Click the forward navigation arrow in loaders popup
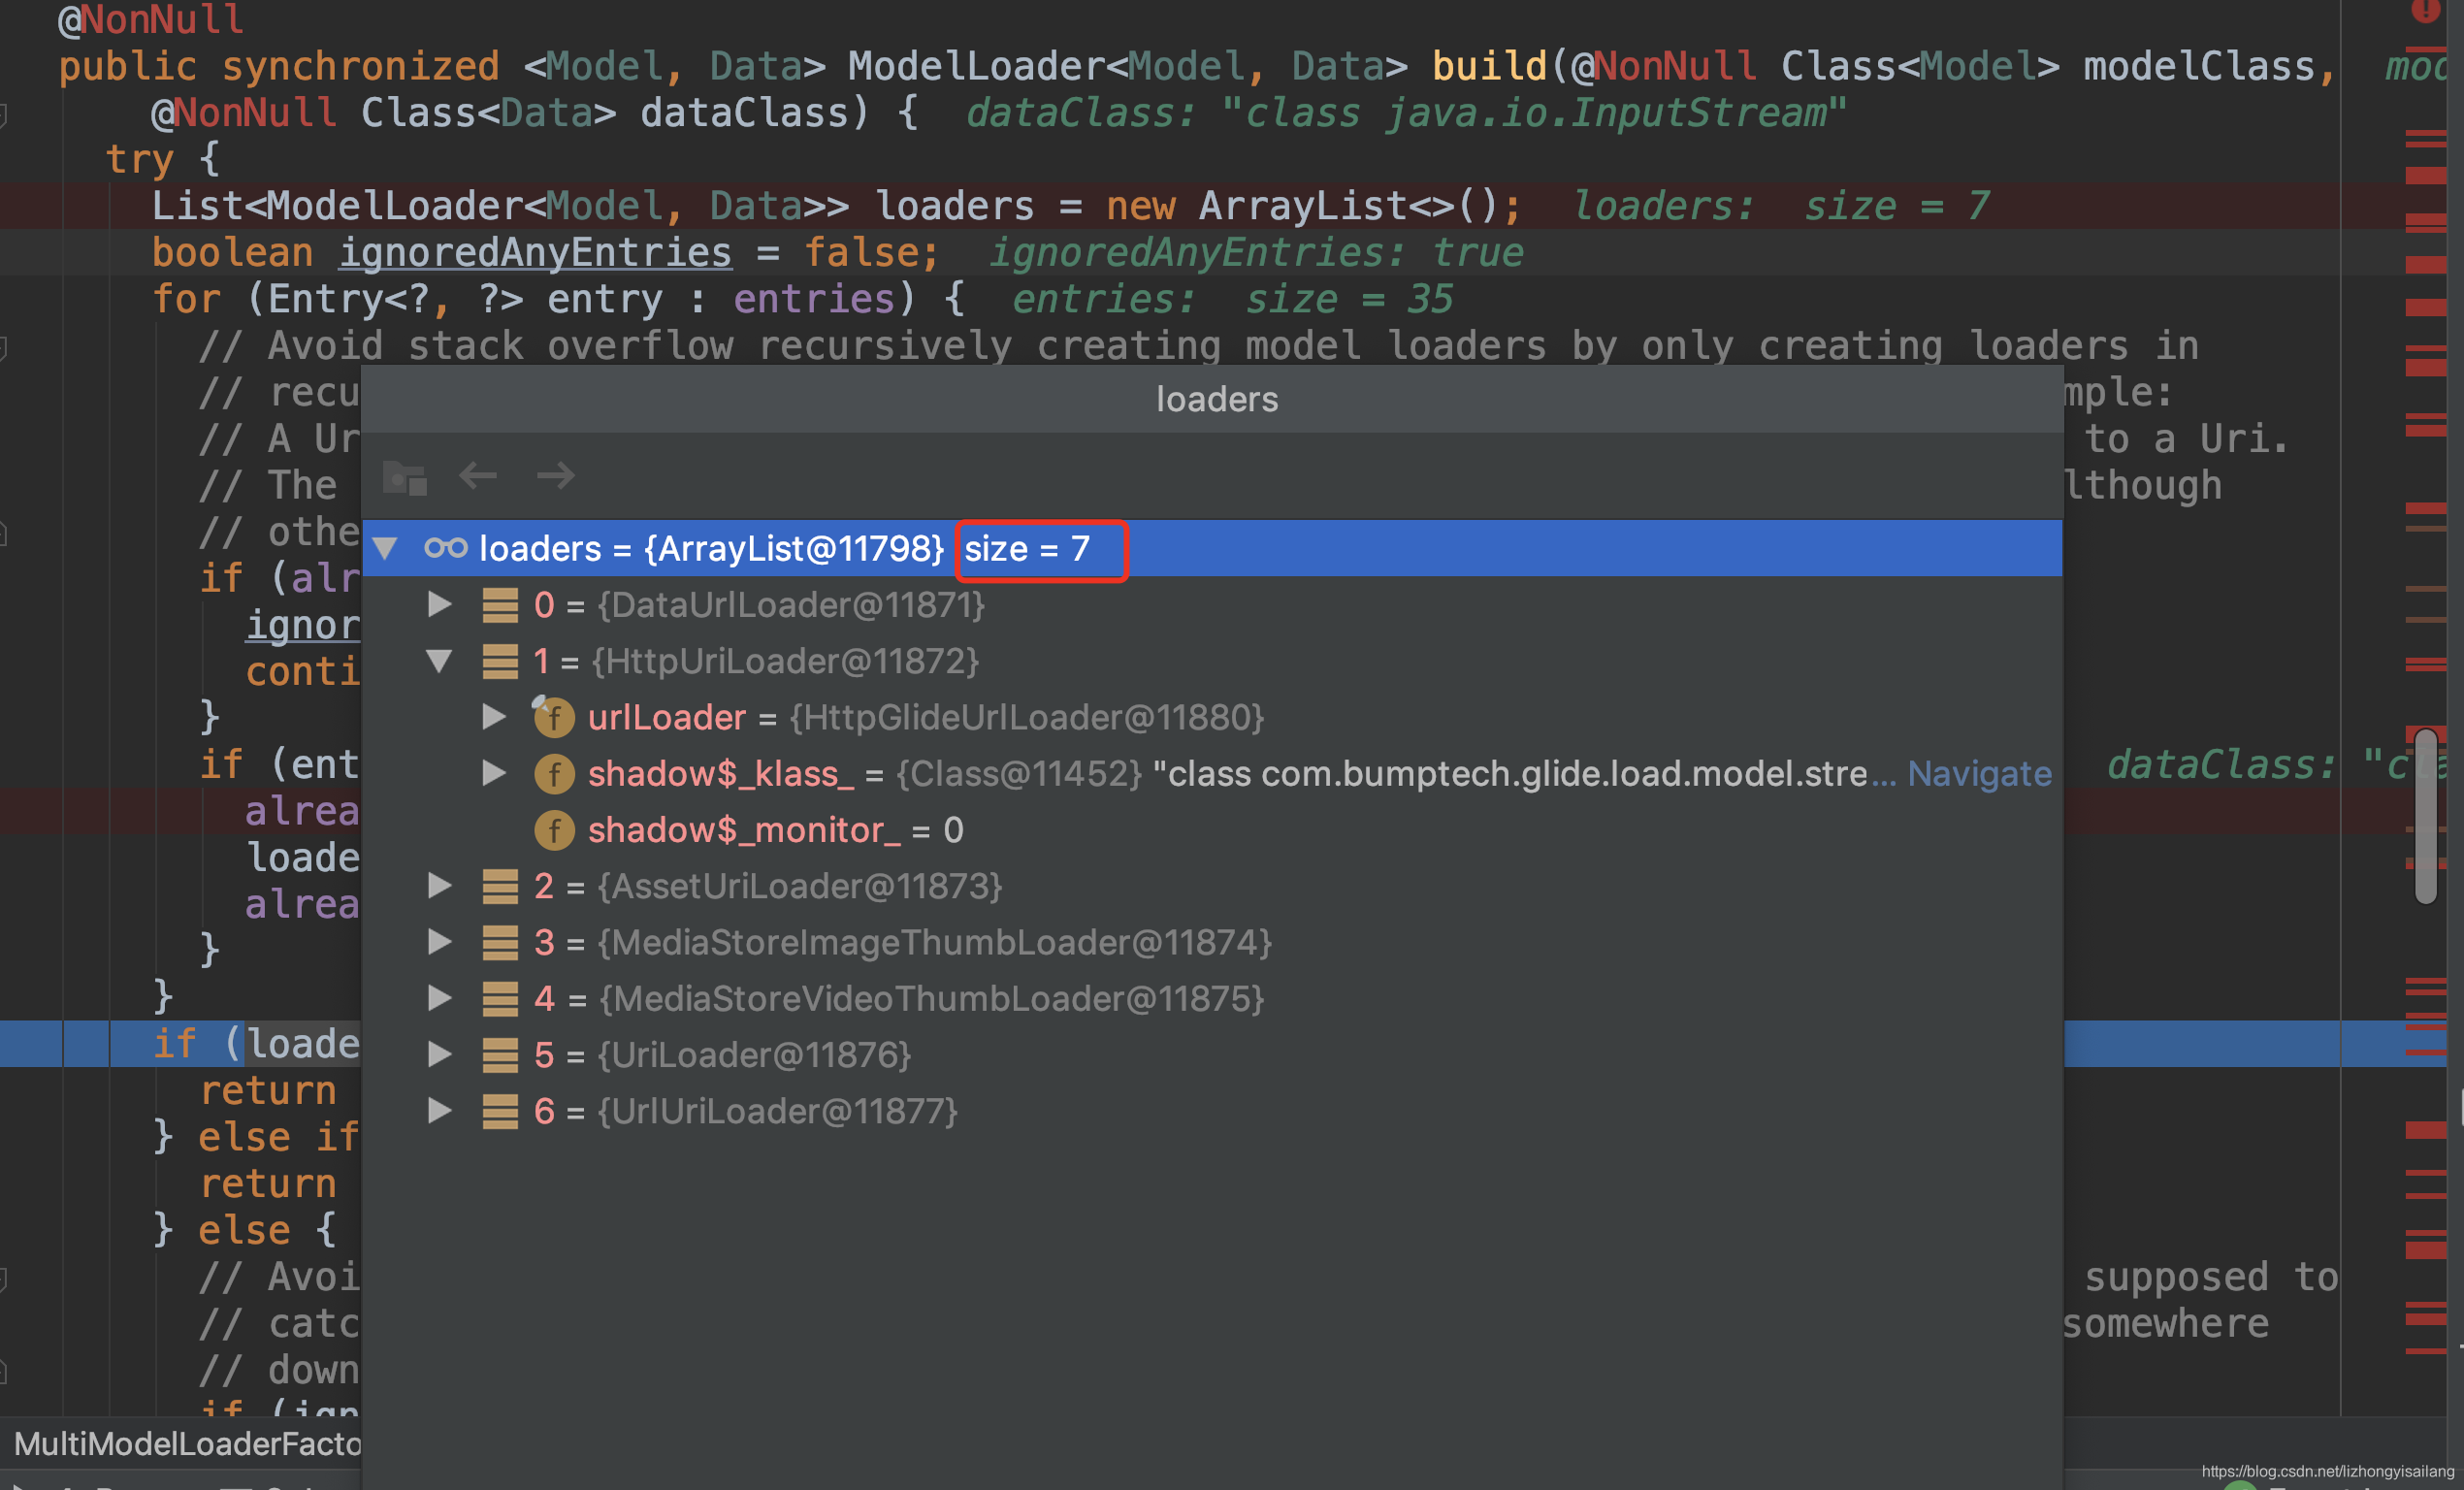This screenshot has height=1490, width=2464. (556, 477)
